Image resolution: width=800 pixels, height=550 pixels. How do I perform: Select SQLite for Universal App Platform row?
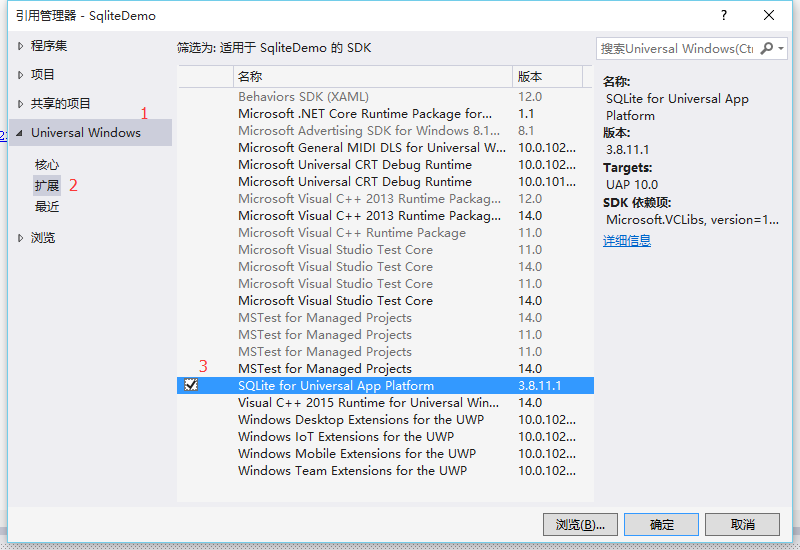click(x=385, y=386)
